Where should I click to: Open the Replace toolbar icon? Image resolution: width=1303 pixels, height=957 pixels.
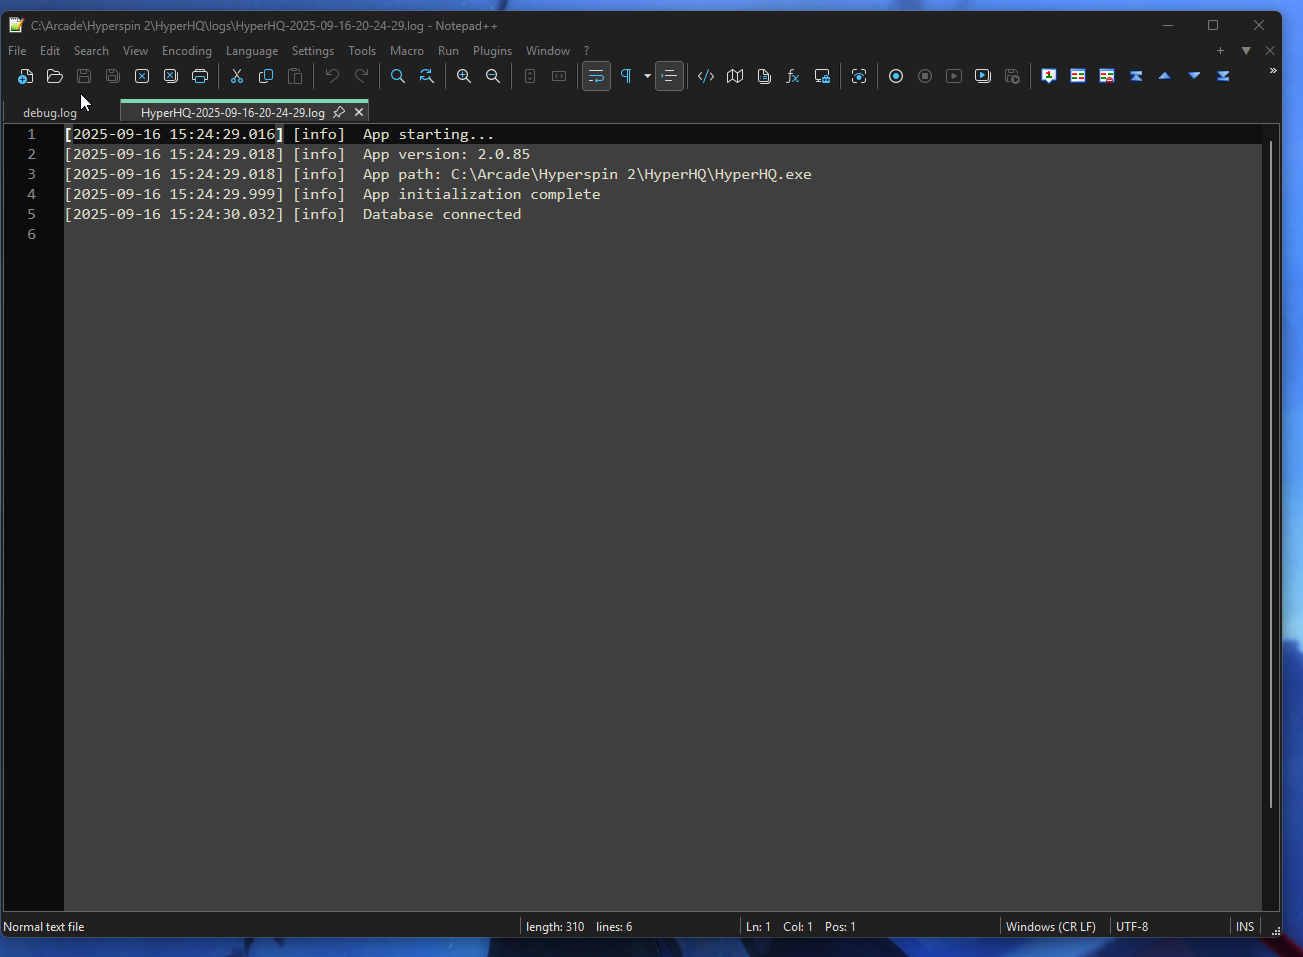[427, 76]
